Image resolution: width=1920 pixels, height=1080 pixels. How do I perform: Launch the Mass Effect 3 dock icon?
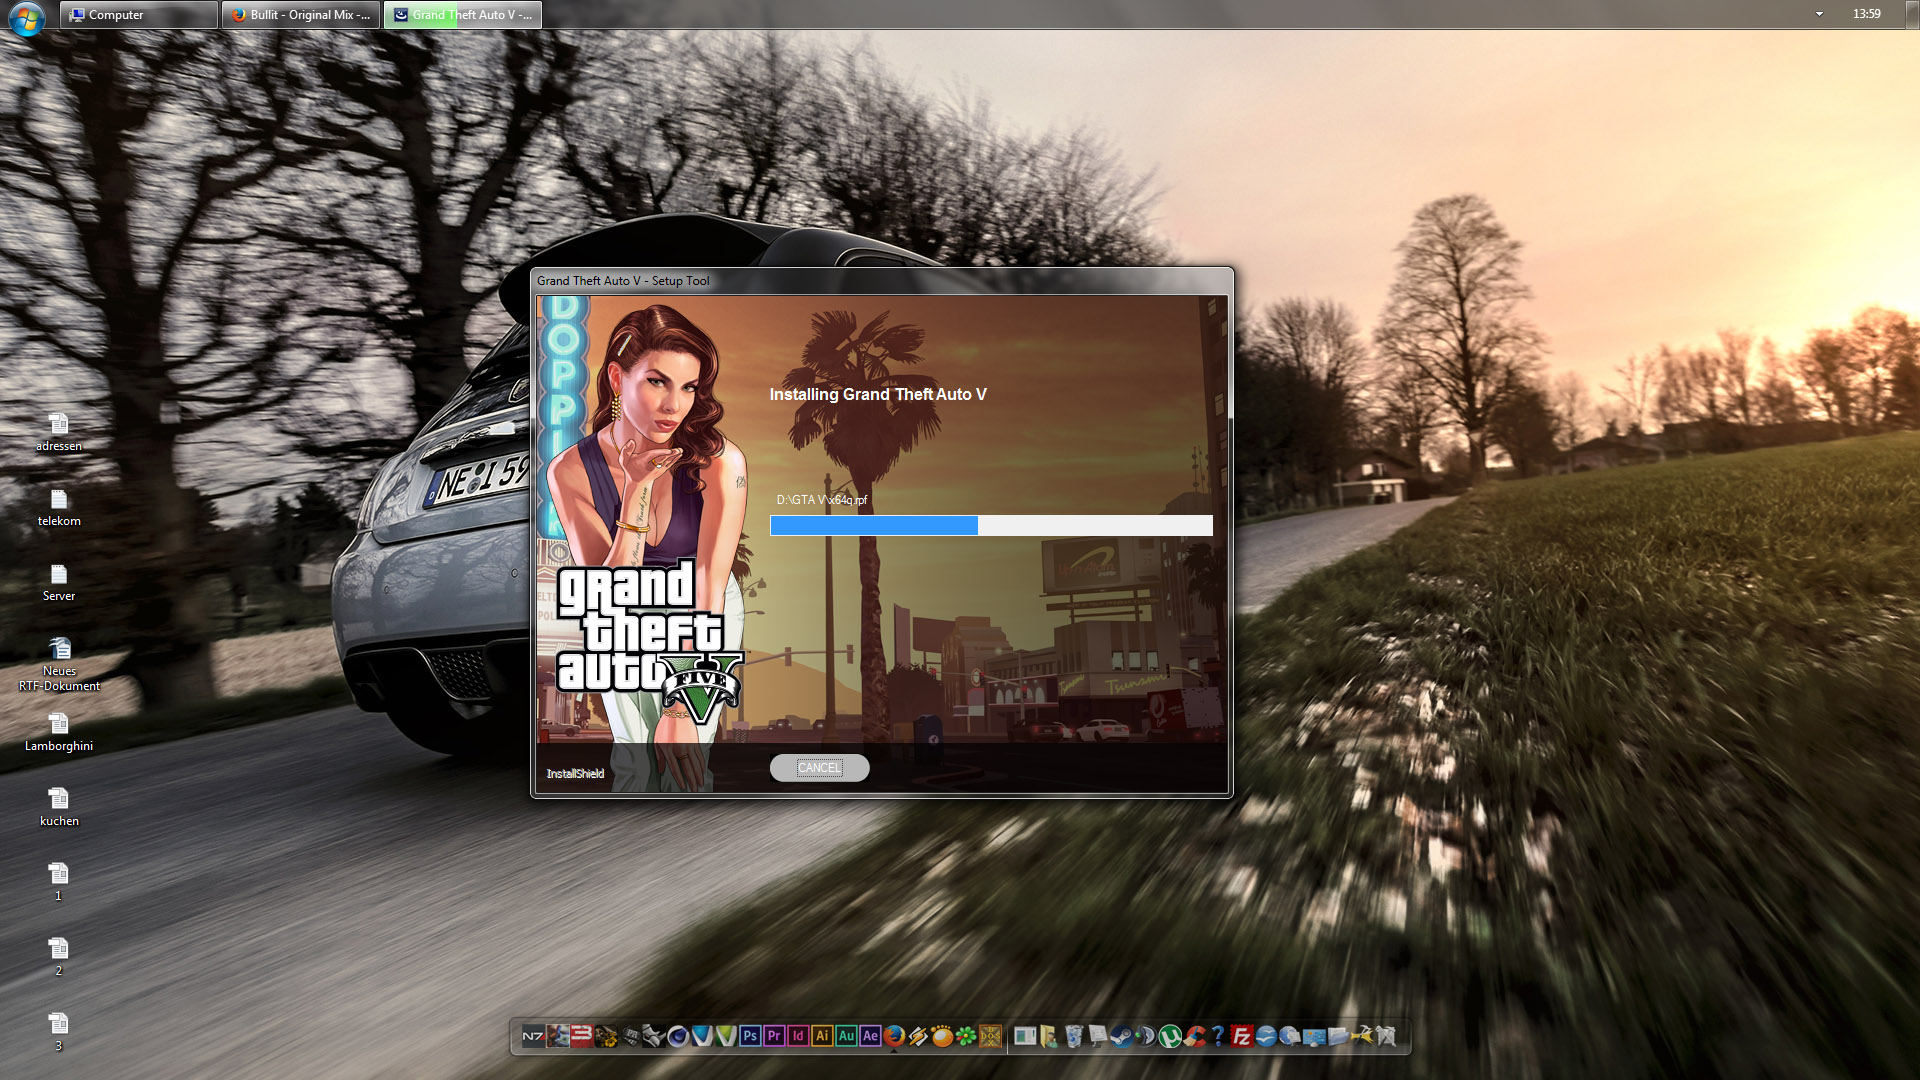[581, 1036]
